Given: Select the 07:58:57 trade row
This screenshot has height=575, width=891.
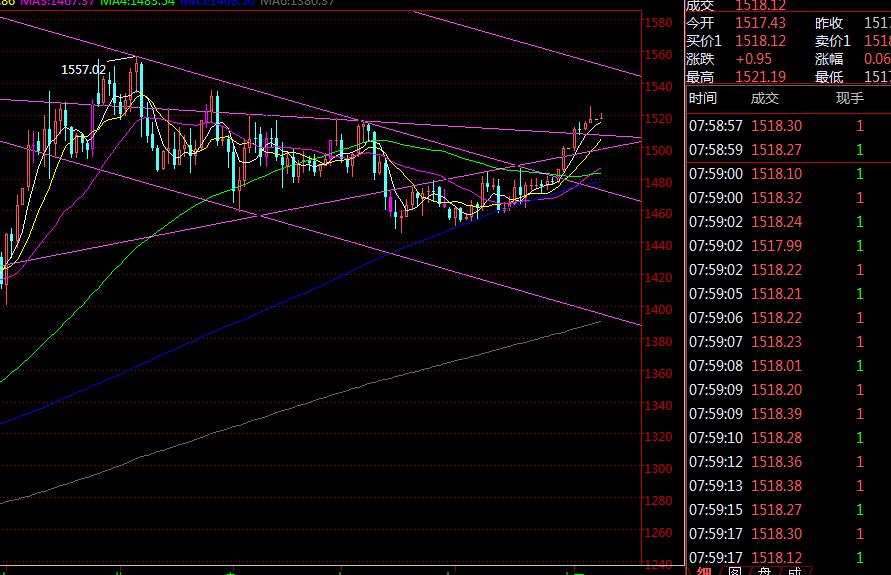Looking at the screenshot, I should point(716,126).
